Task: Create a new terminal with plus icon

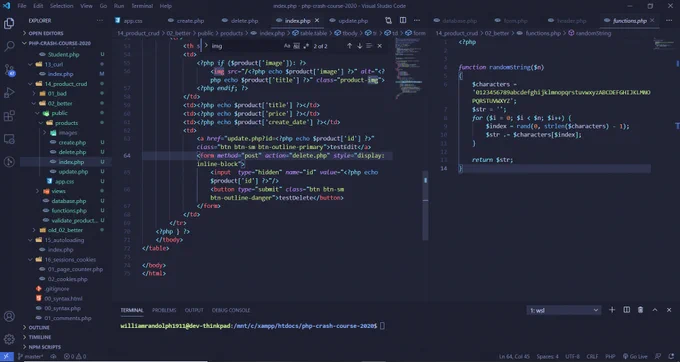Action: tap(612, 310)
